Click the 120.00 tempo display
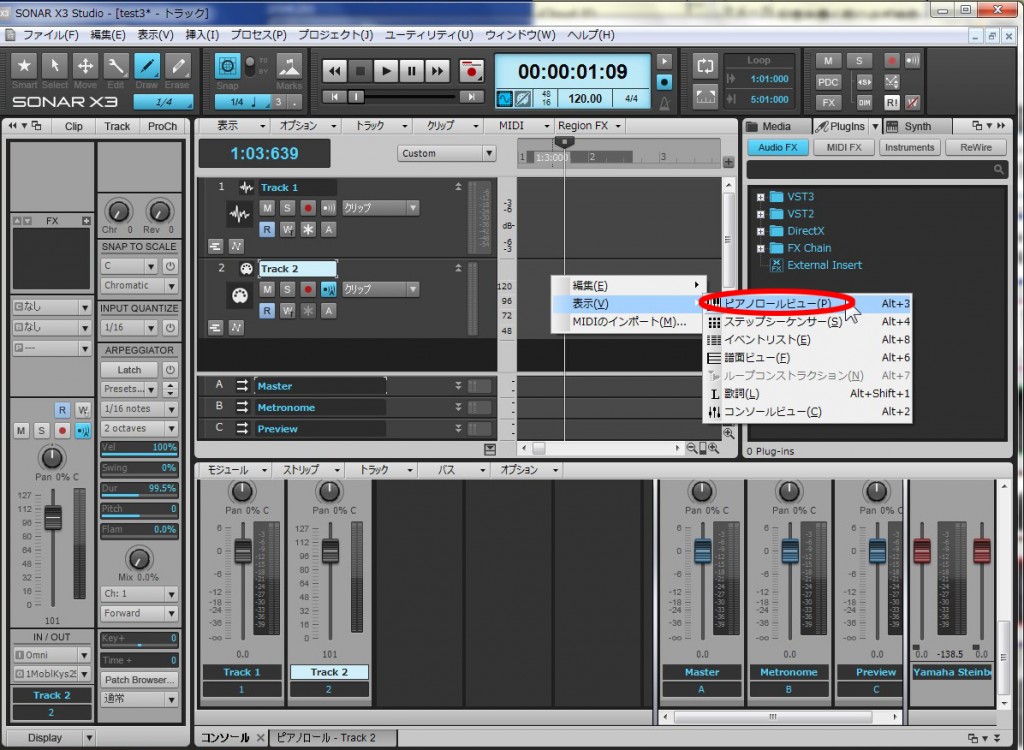This screenshot has height=750, width=1024. (584, 99)
